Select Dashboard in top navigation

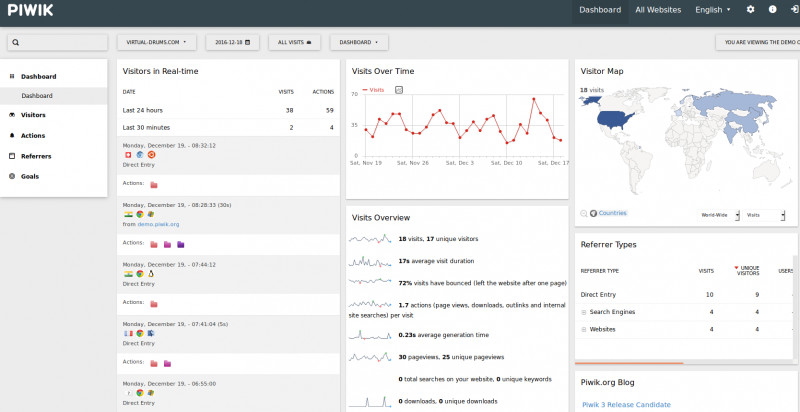coord(600,10)
